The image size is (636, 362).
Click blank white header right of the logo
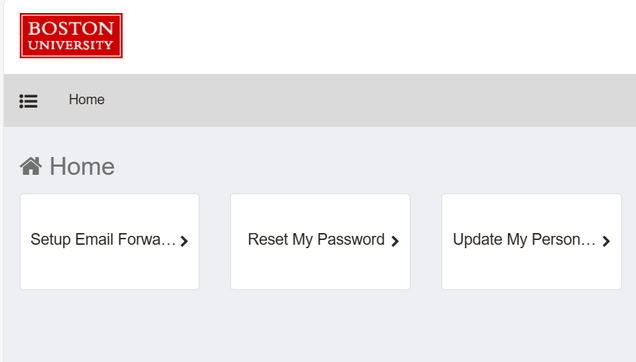(x=377, y=37)
